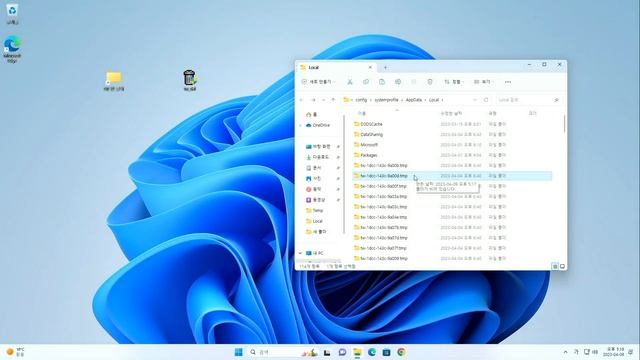The image size is (640, 360).
Task: Click the search magnifier icon in Explorer
Action: (x=556, y=100)
